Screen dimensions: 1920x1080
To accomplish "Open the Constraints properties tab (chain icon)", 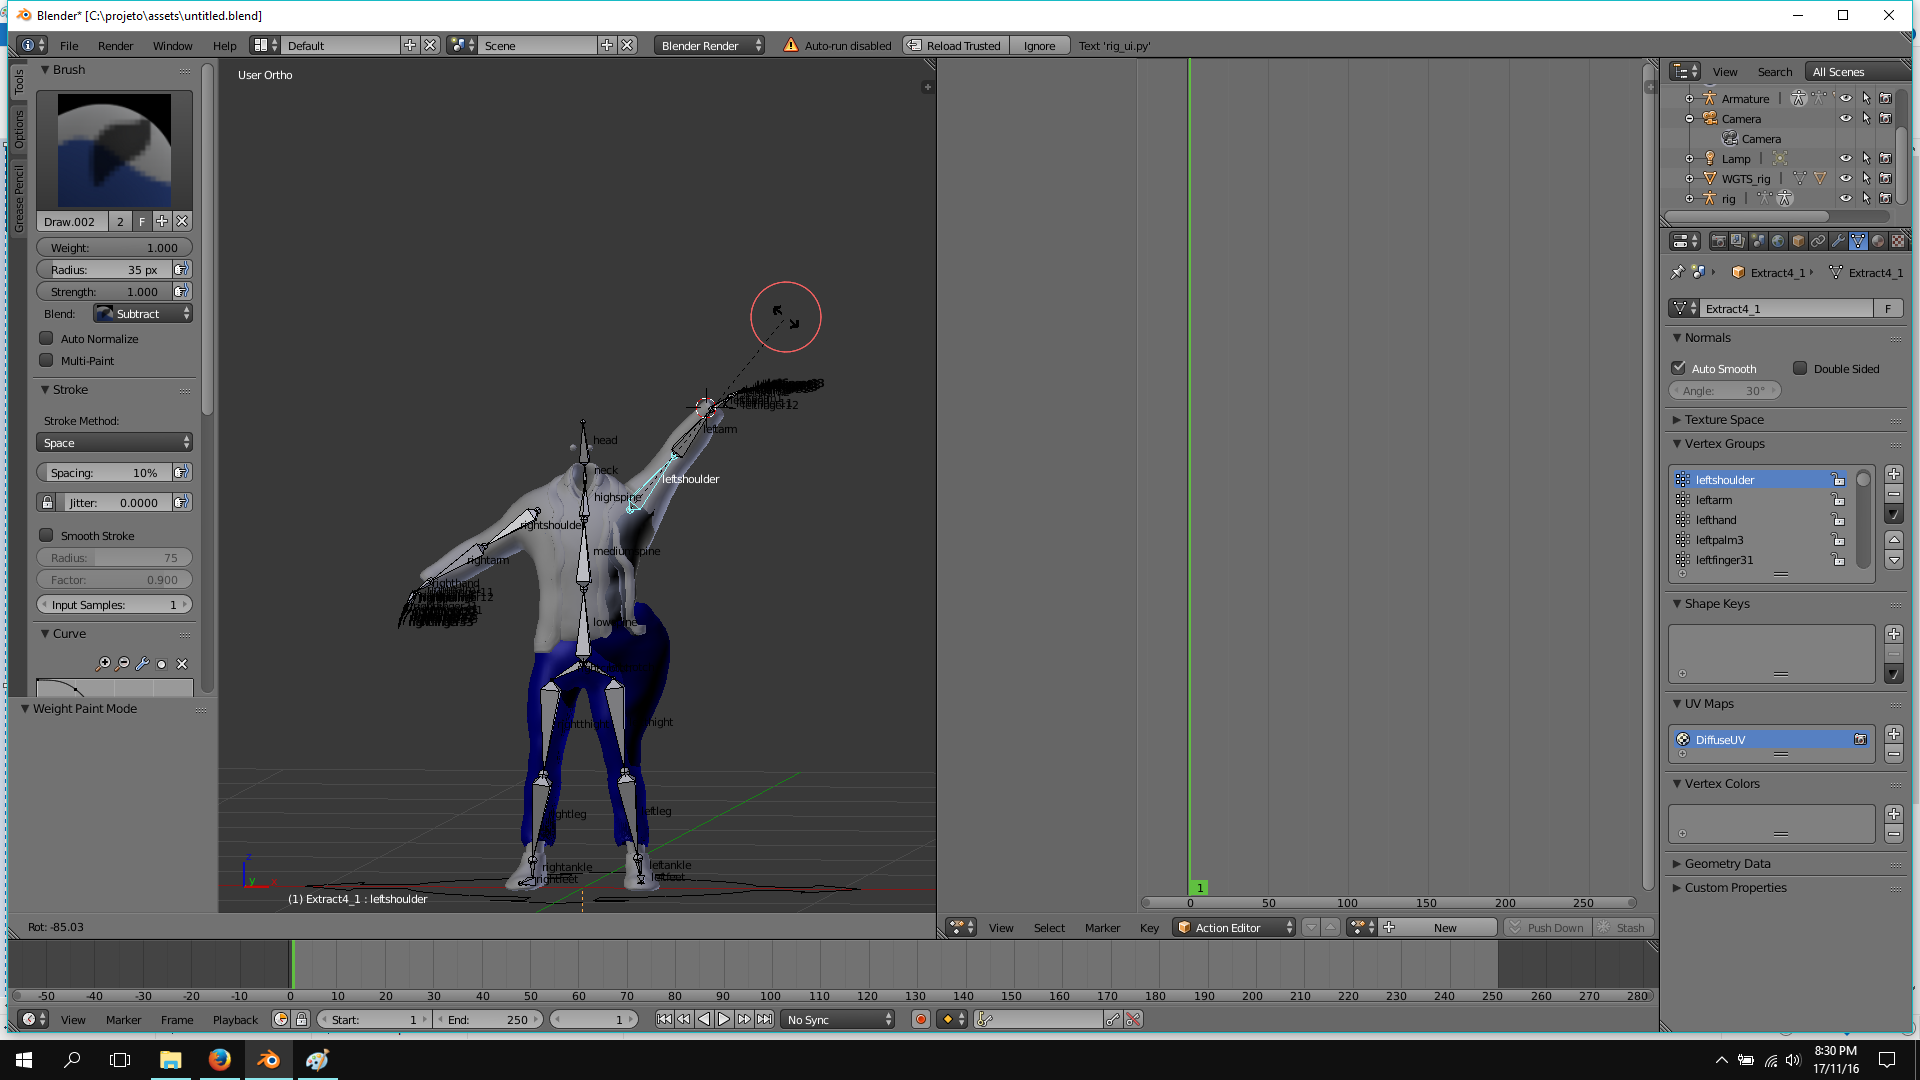I will pyautogui.click(x=1818, y=241).
